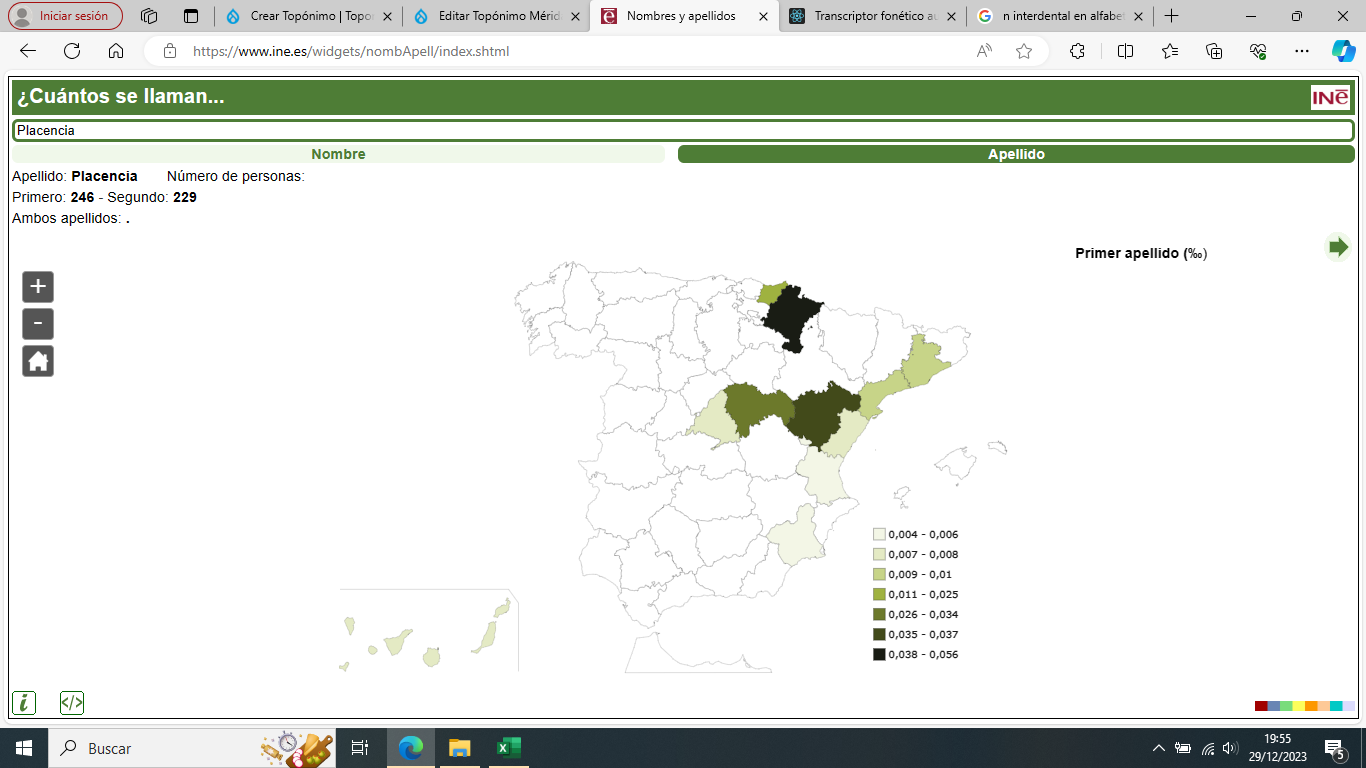
Task: Zoom out of the map
Action: (38, 324)
